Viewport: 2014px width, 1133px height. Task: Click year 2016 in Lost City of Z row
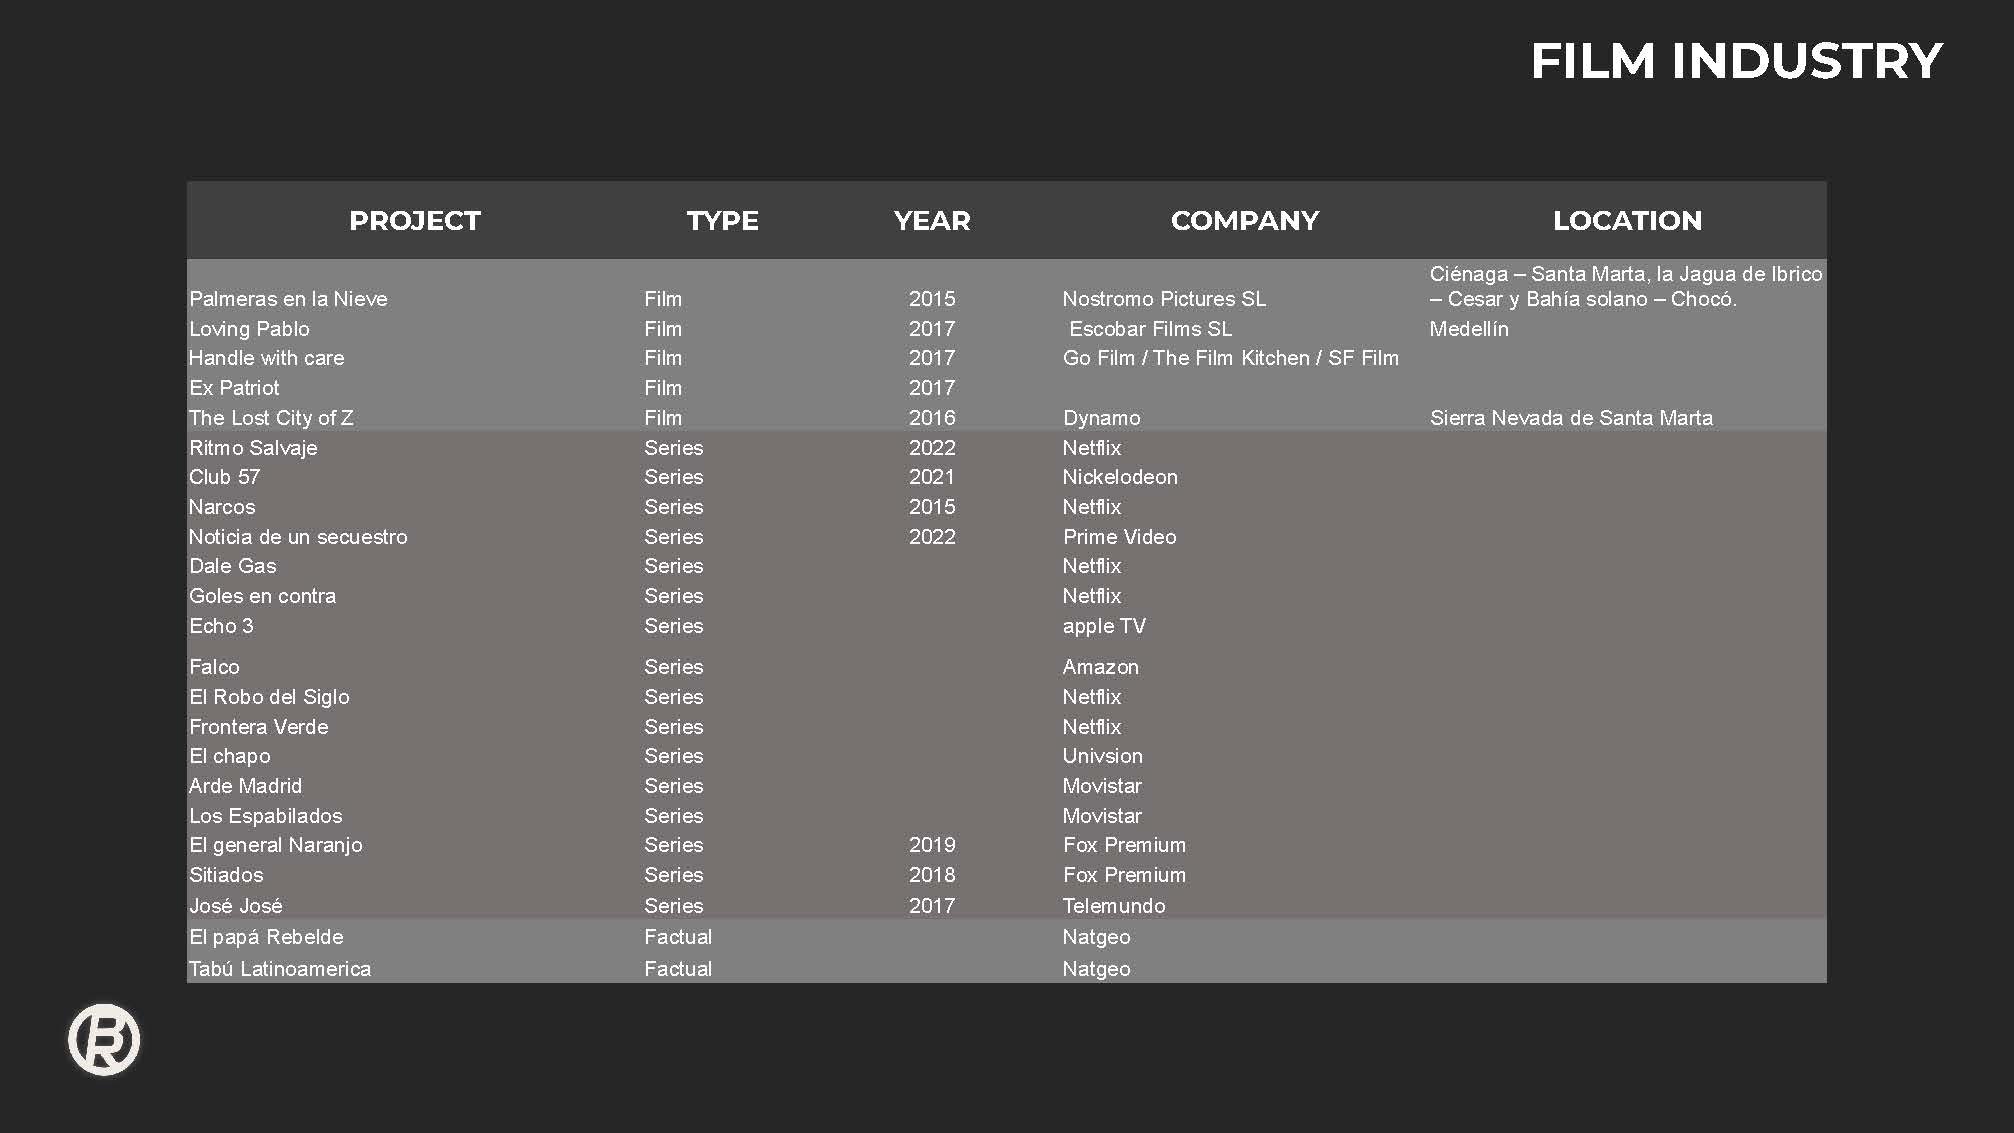pos(932,418)
